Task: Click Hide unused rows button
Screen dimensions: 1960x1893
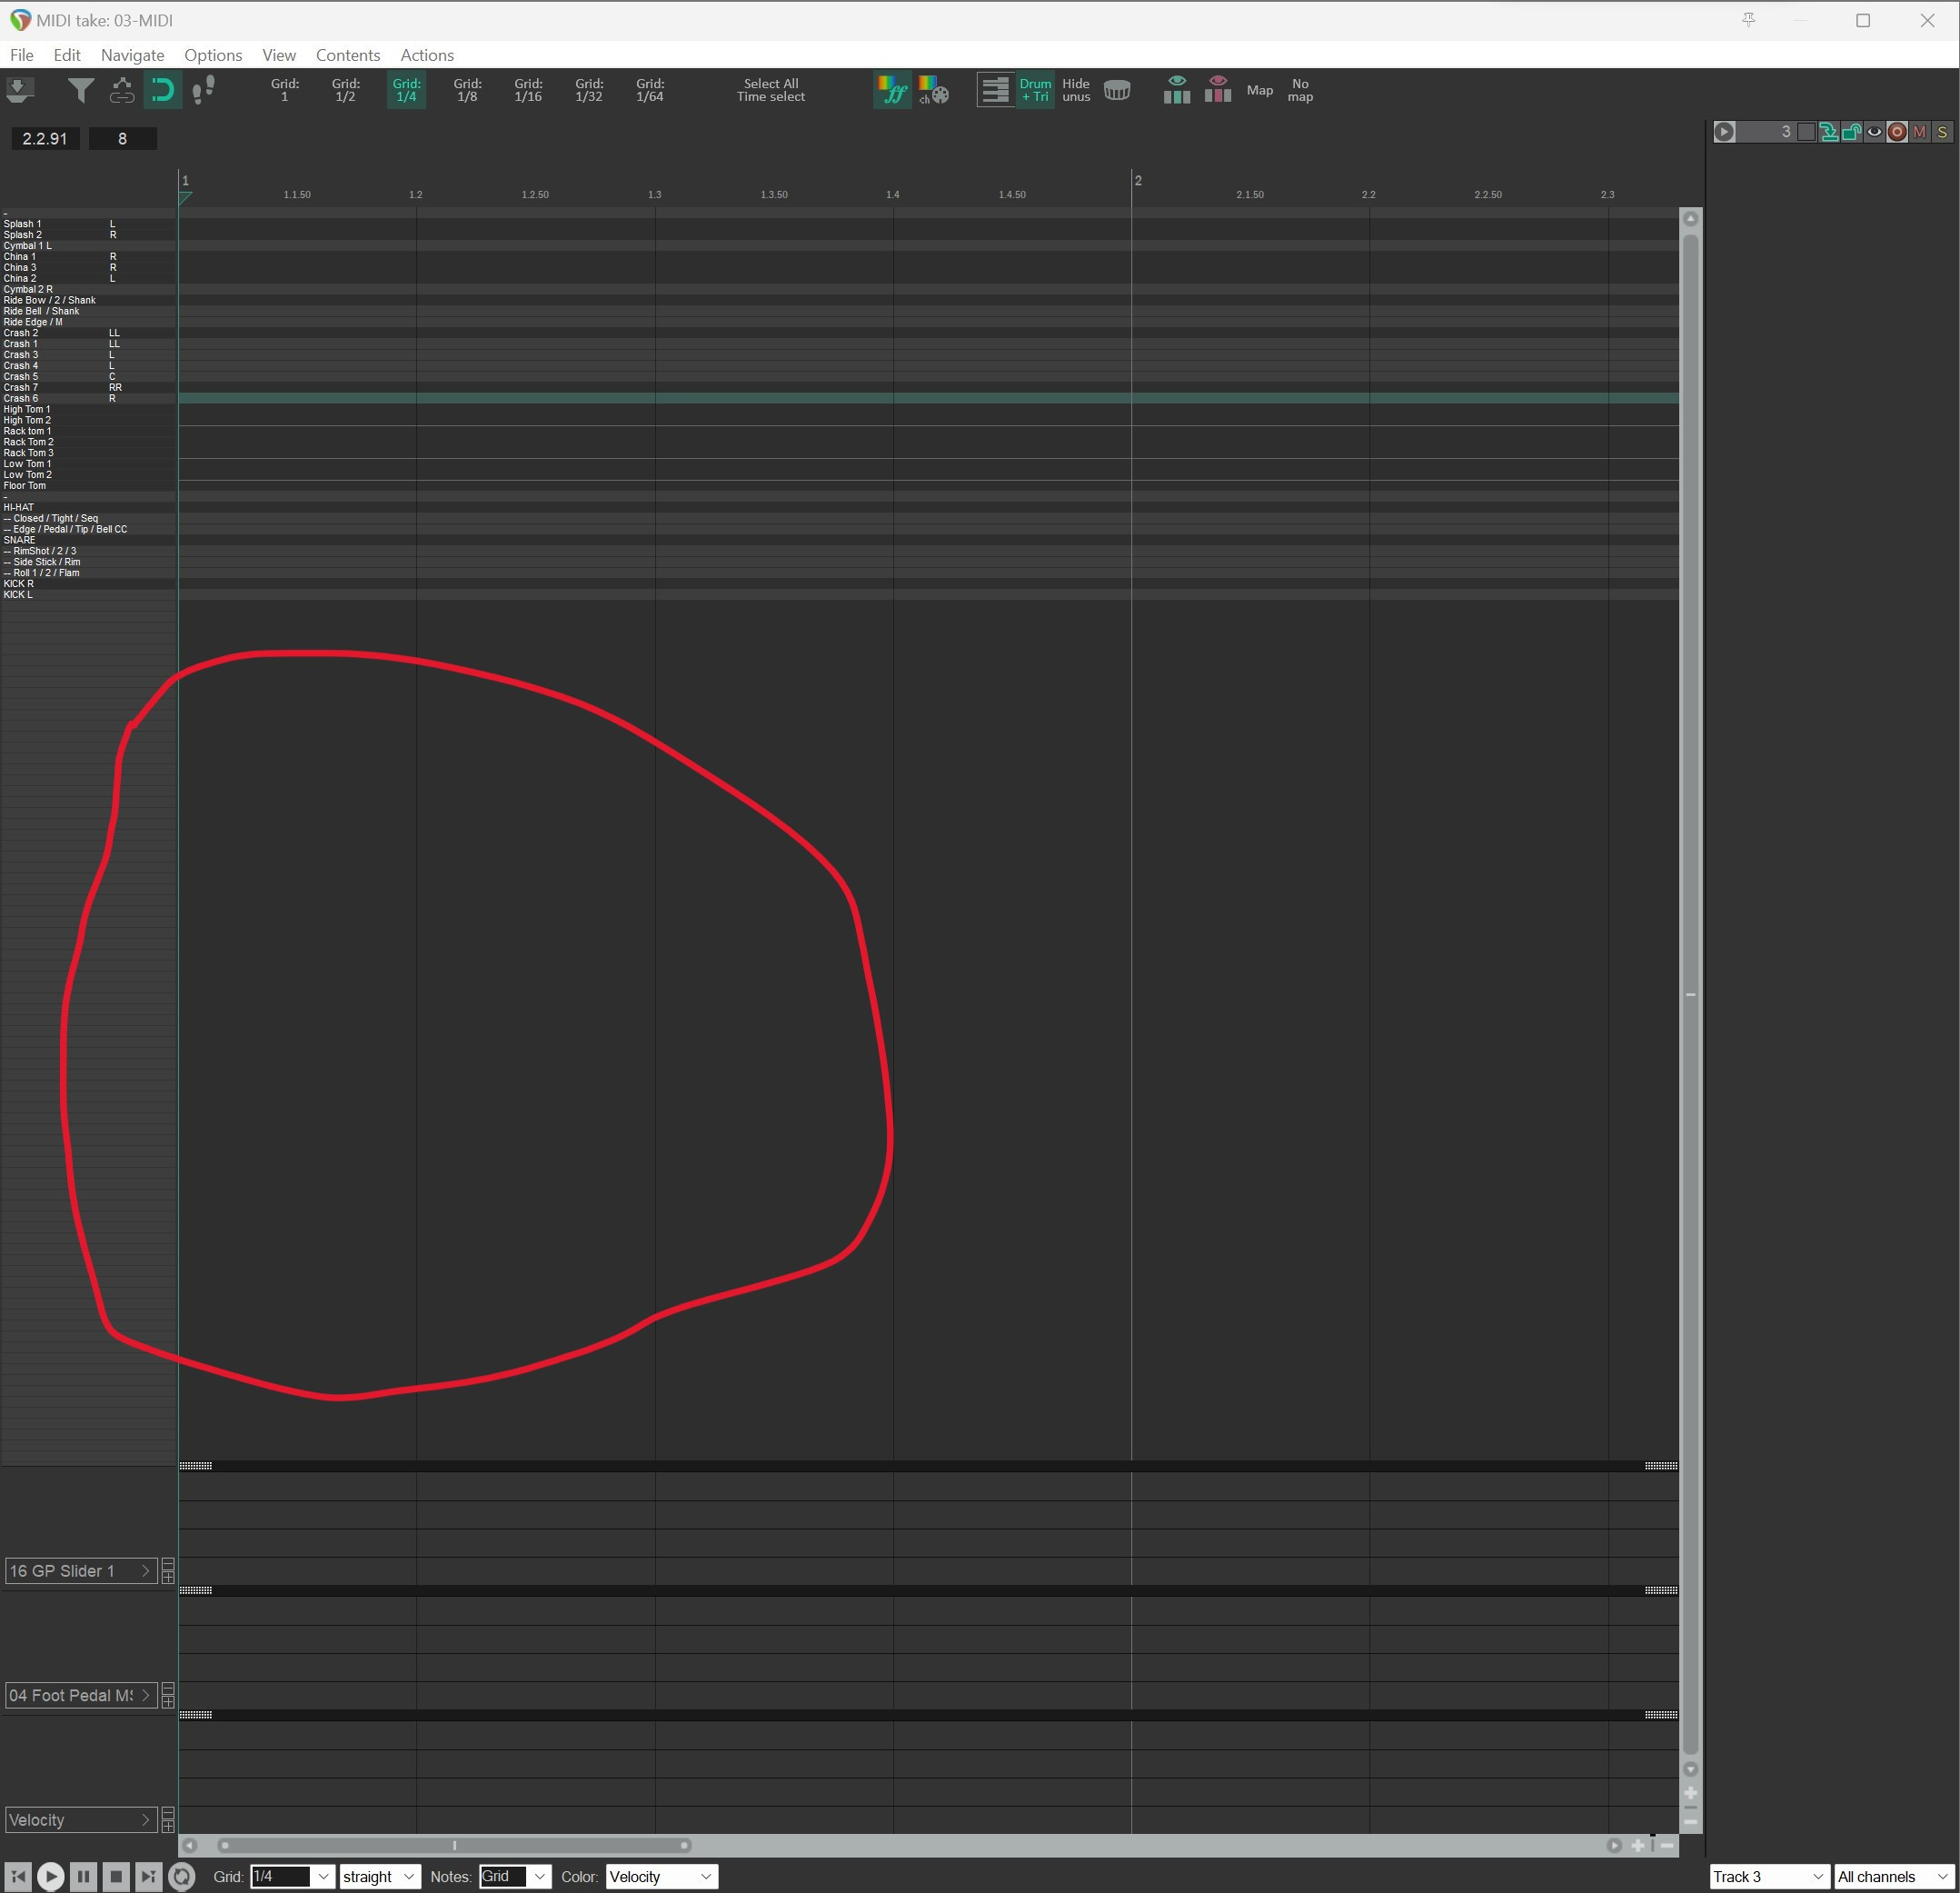Action: point(1076,90)
